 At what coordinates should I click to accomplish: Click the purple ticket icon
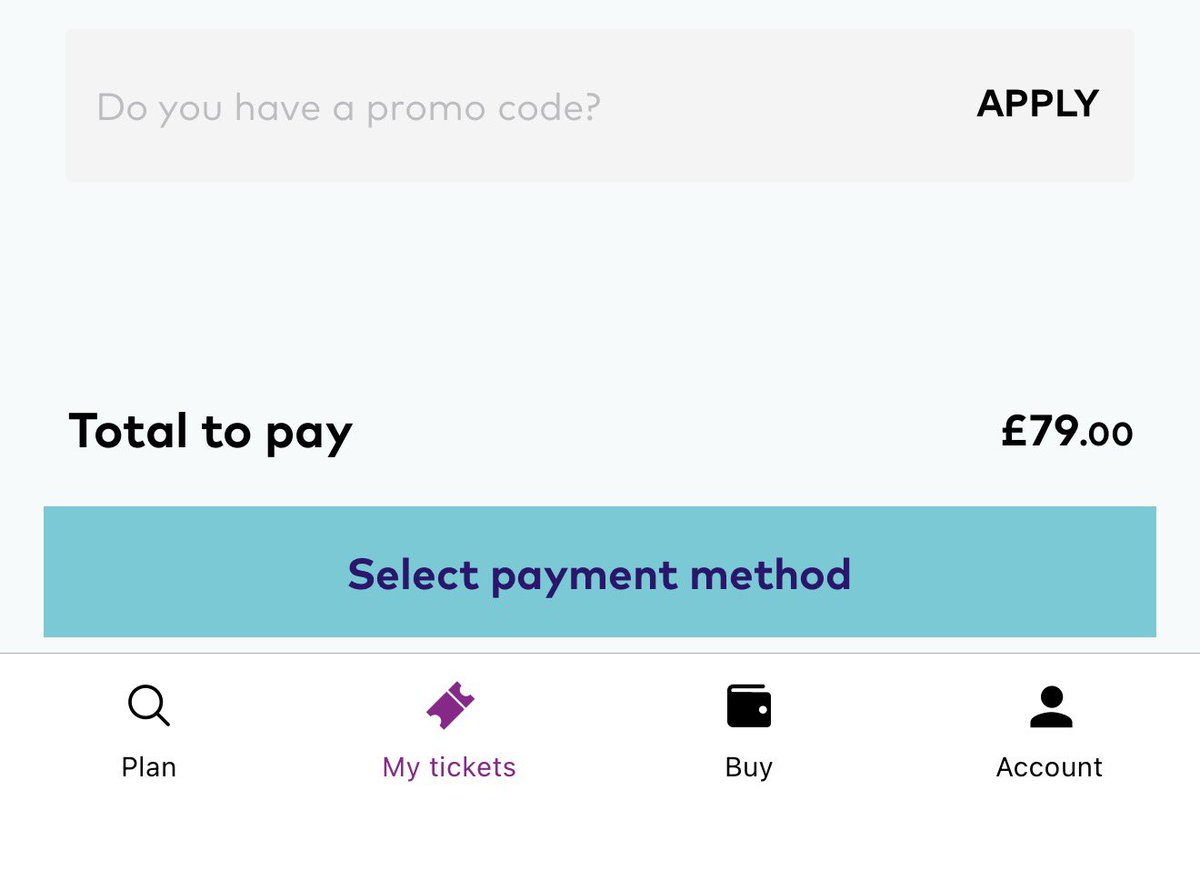(450, 705)
